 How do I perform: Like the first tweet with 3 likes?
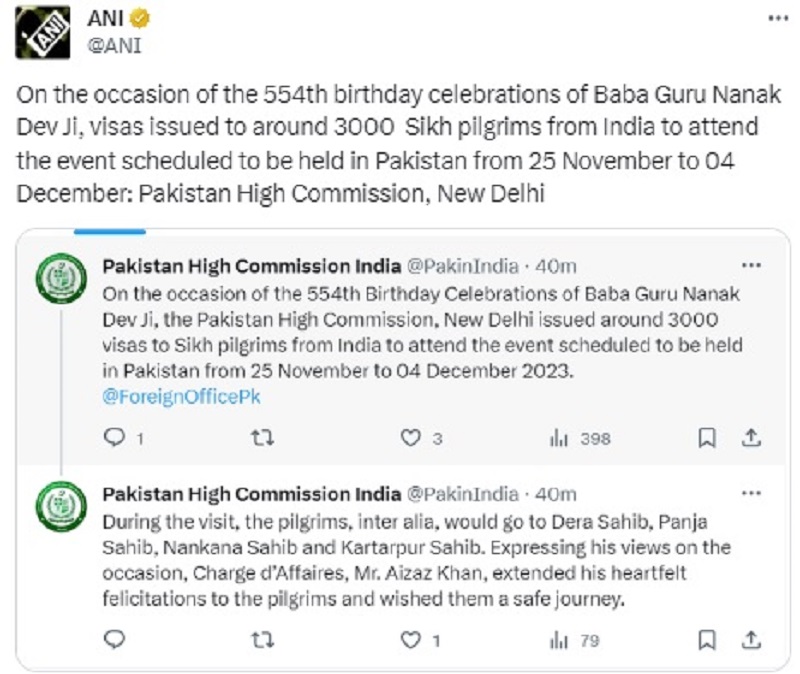pos(411,438)
